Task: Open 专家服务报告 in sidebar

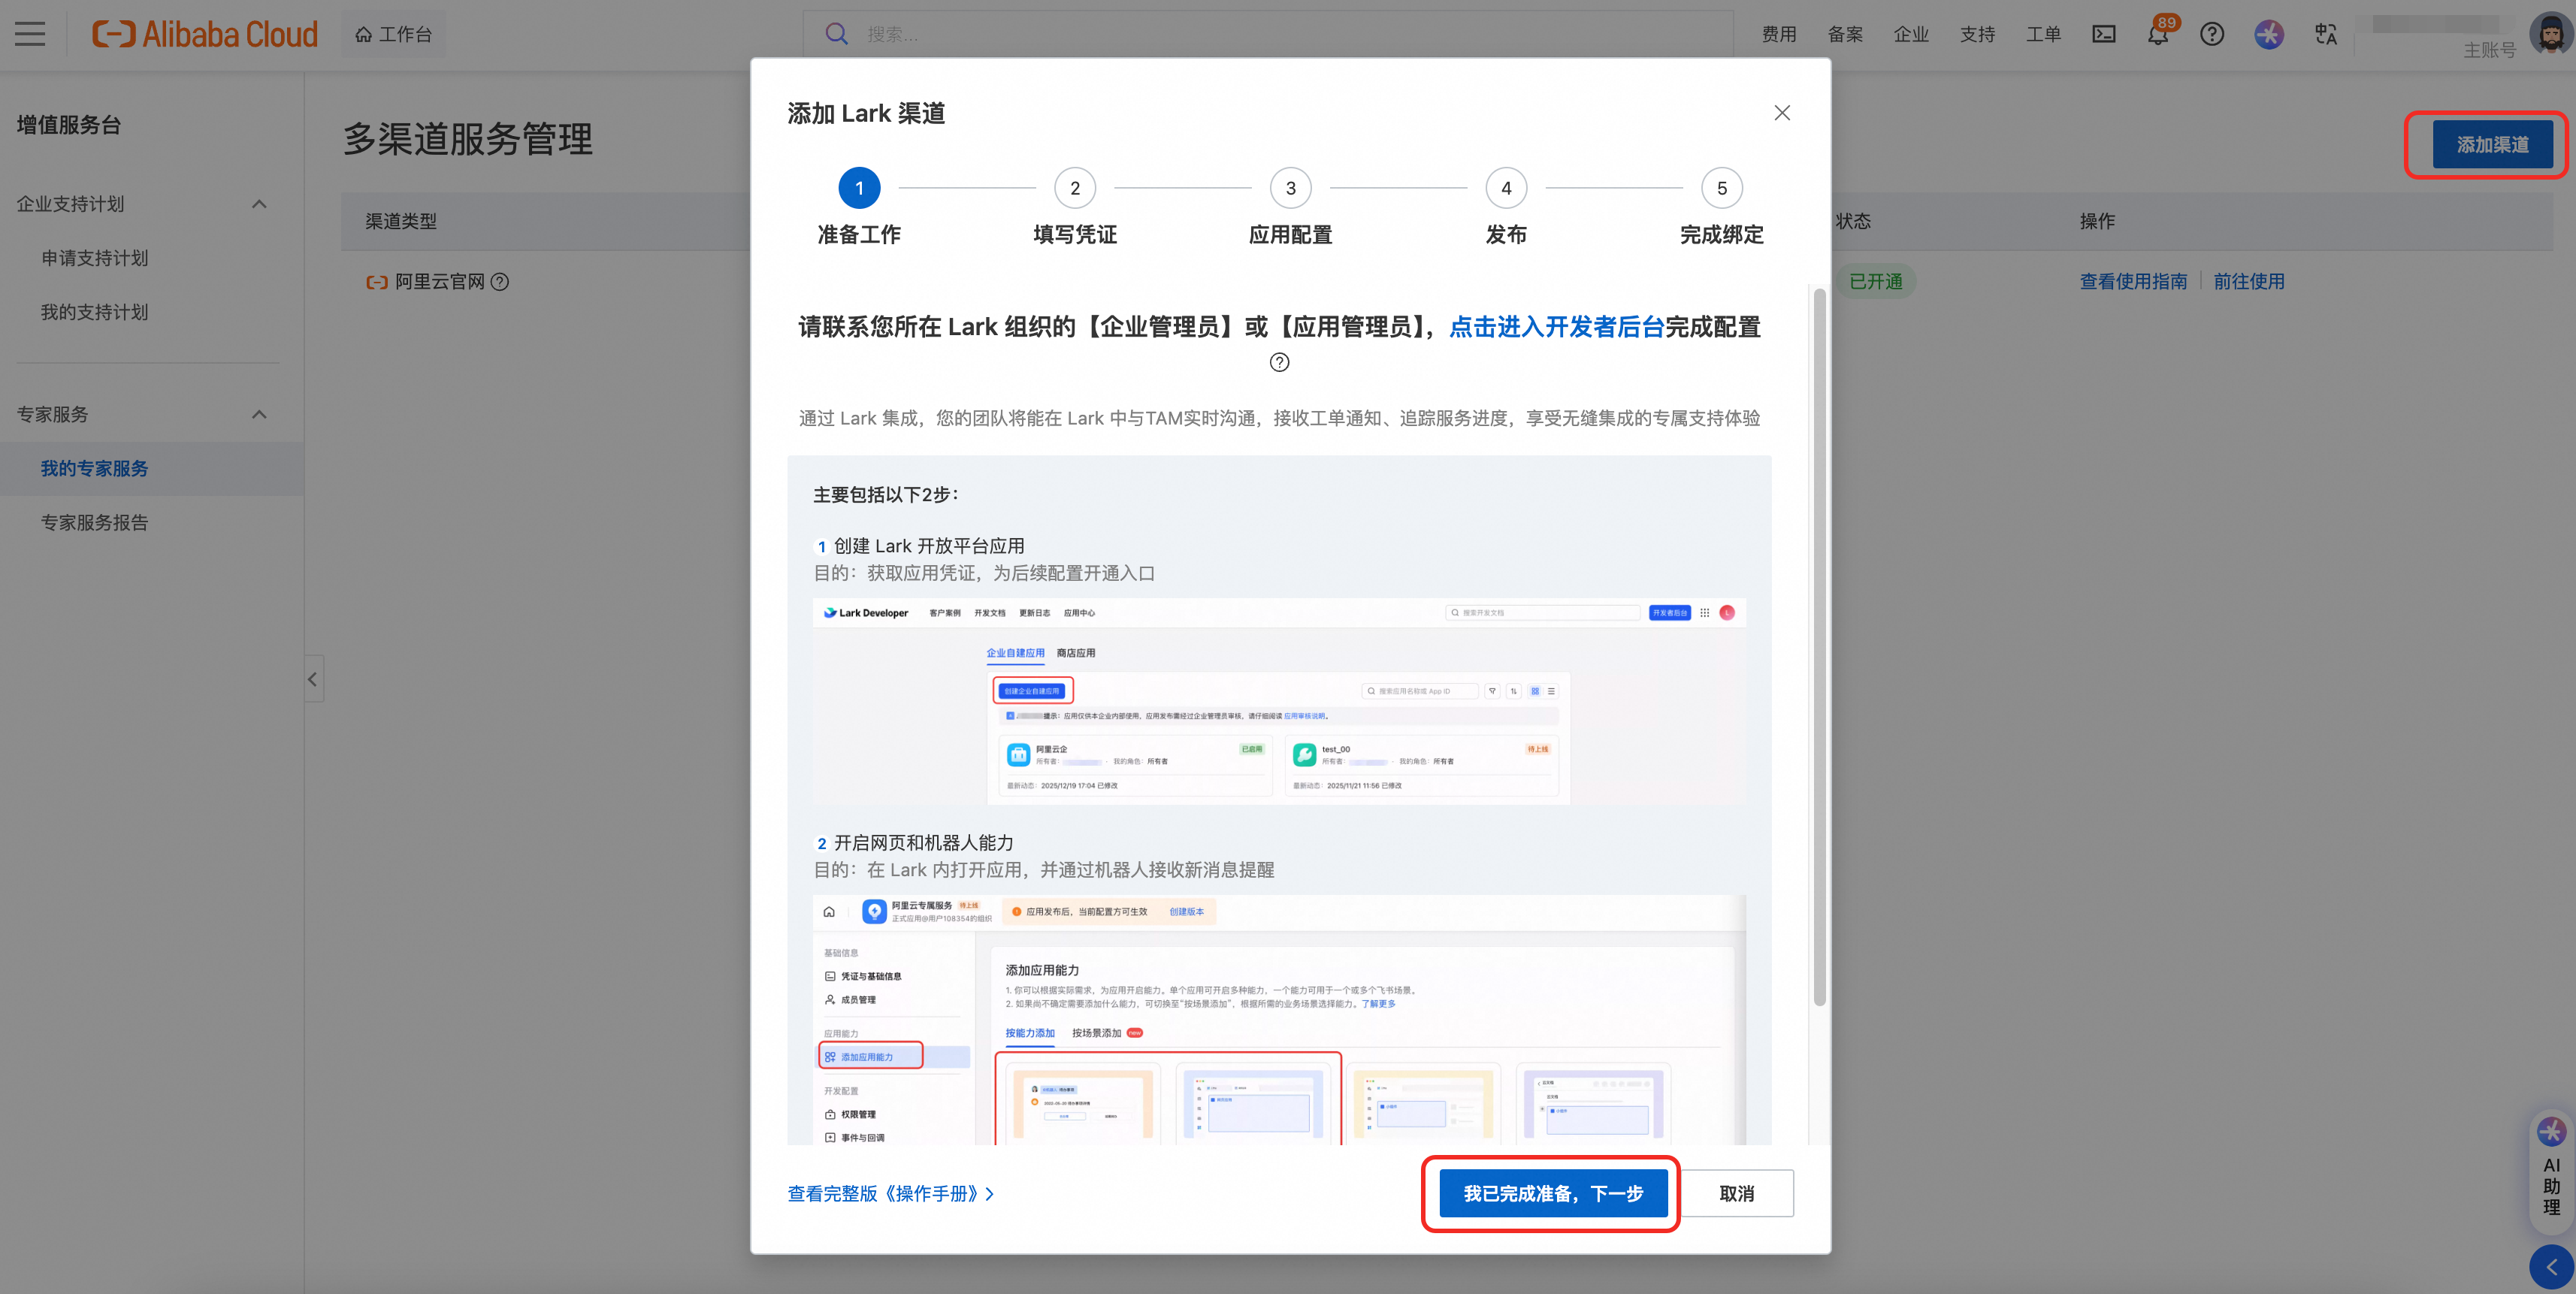Action: 94,522
